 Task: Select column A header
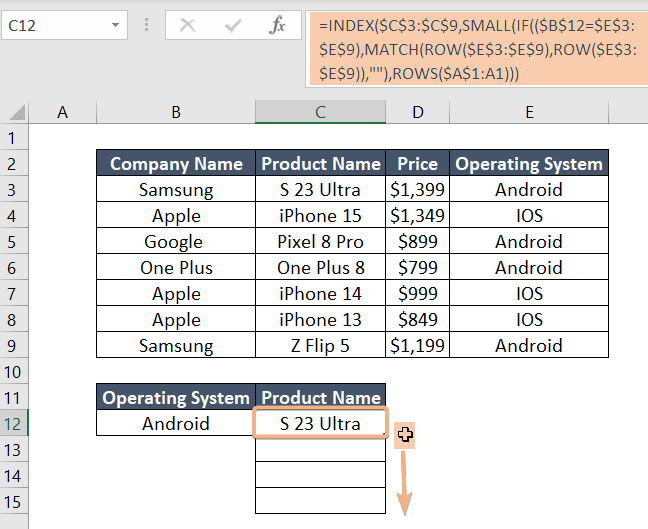[x=62, y=112]
